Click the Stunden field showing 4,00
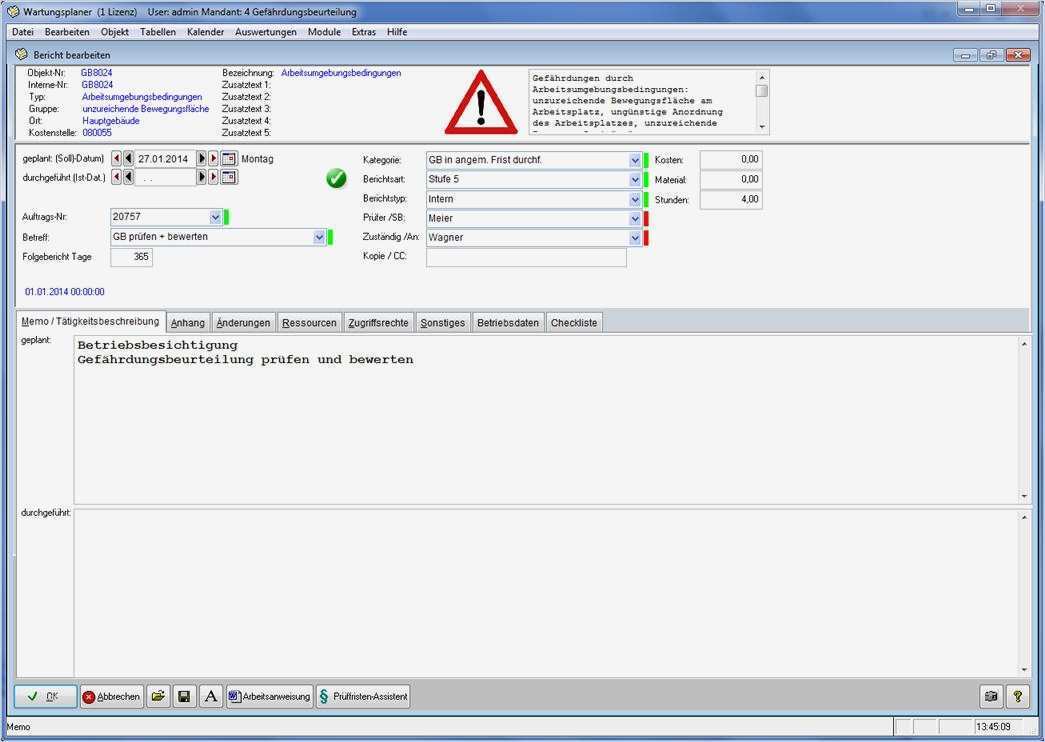Viewport: 1045px width, 742px height. pyautogui.click(x=730, y=199)
